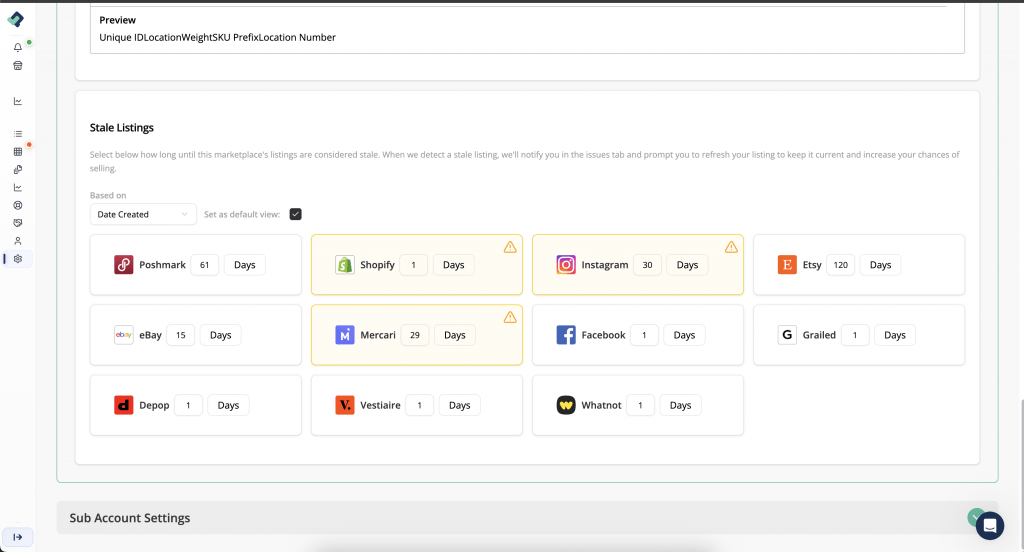The image size is (1024, 552).
Task: Open the storefront icon in sidebar
Action: pyautogui.click(x=18, y=65)
